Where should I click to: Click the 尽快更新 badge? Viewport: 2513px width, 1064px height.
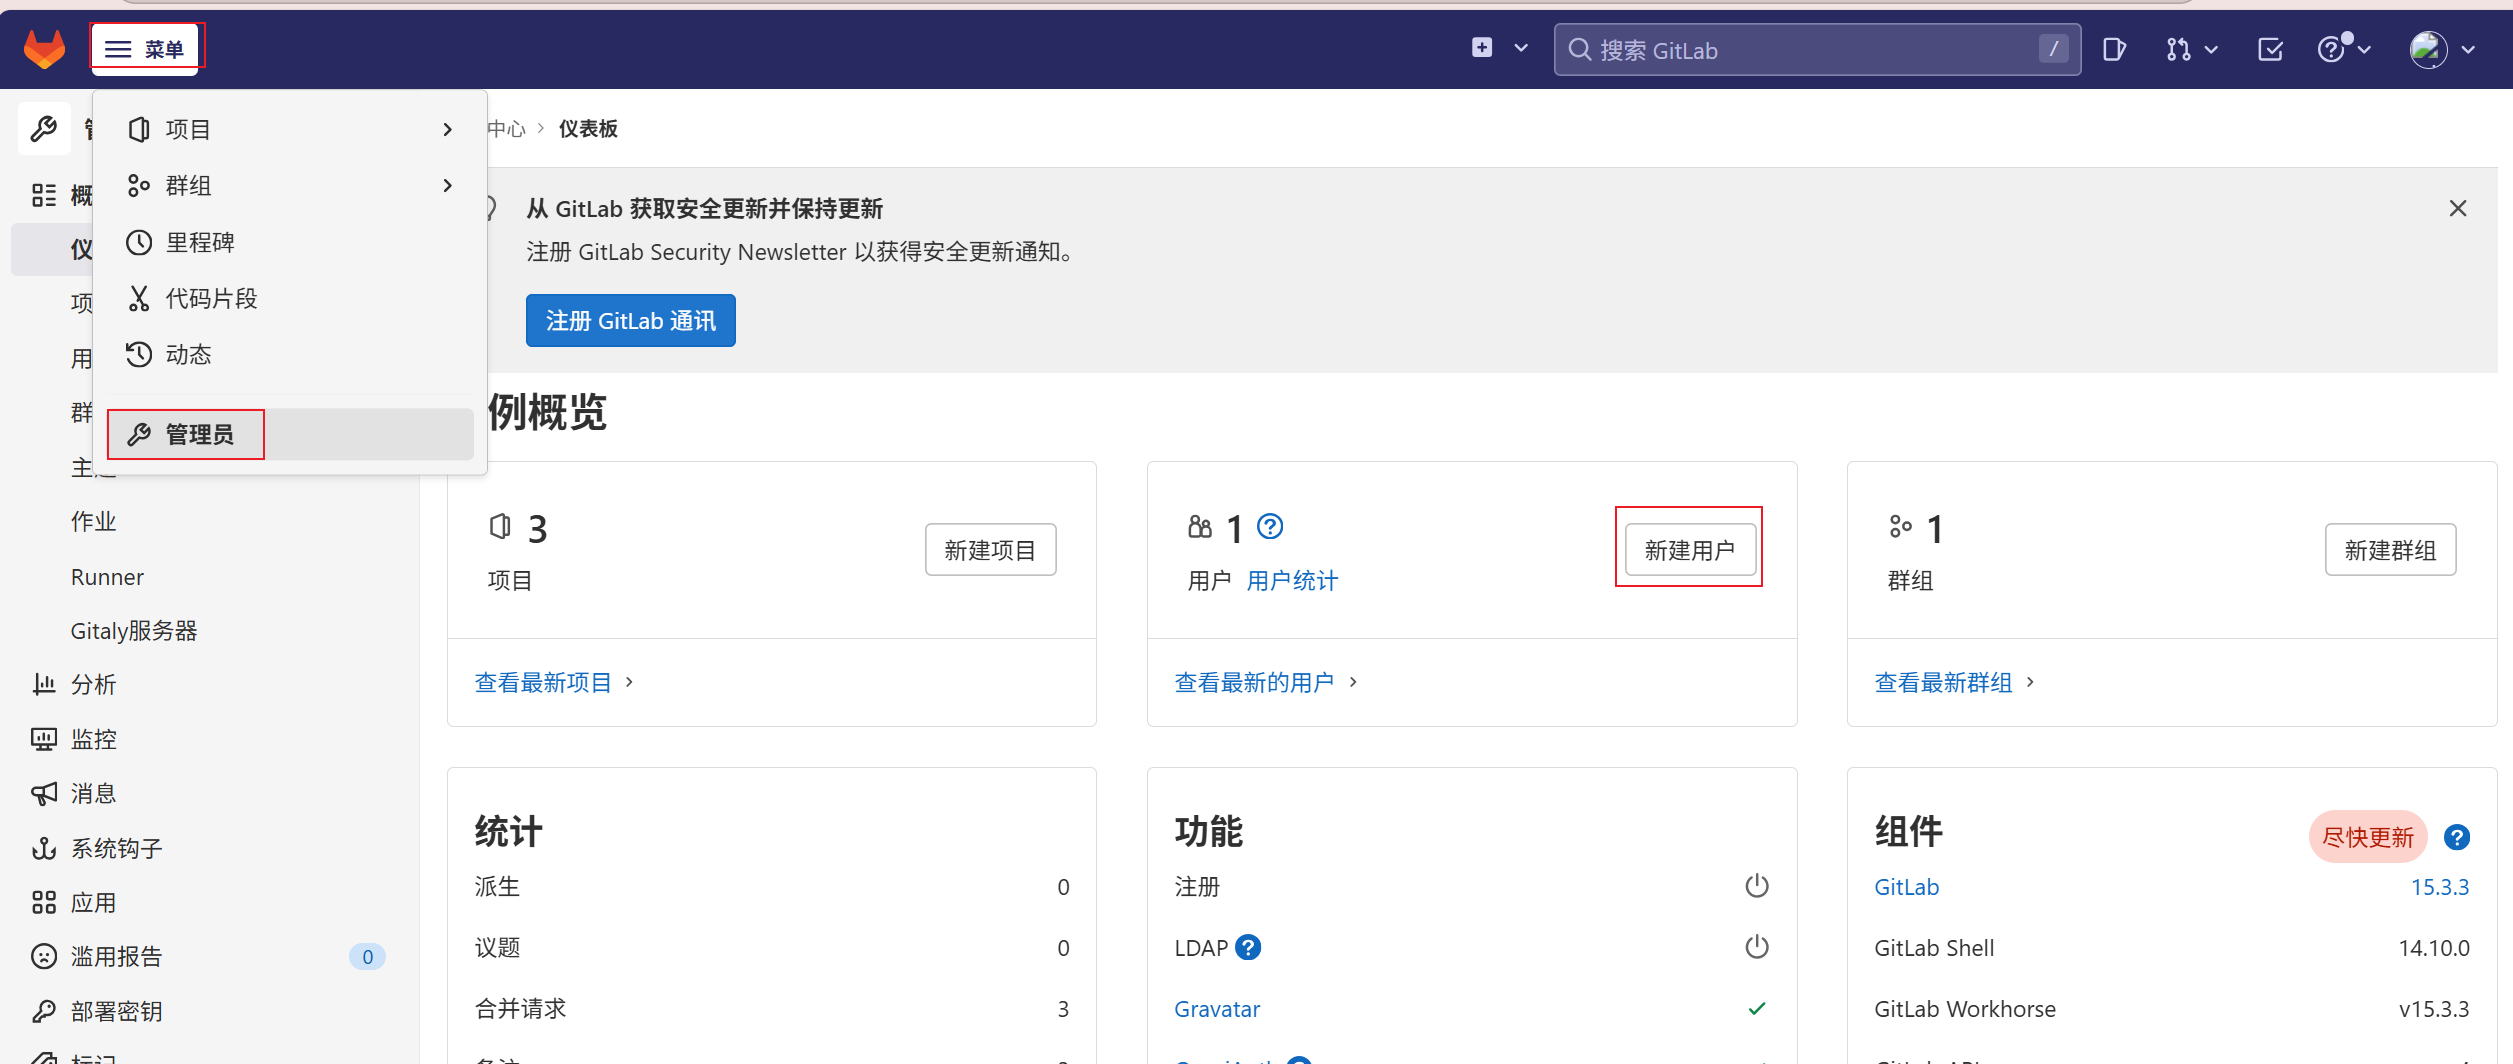(2368, 837)
